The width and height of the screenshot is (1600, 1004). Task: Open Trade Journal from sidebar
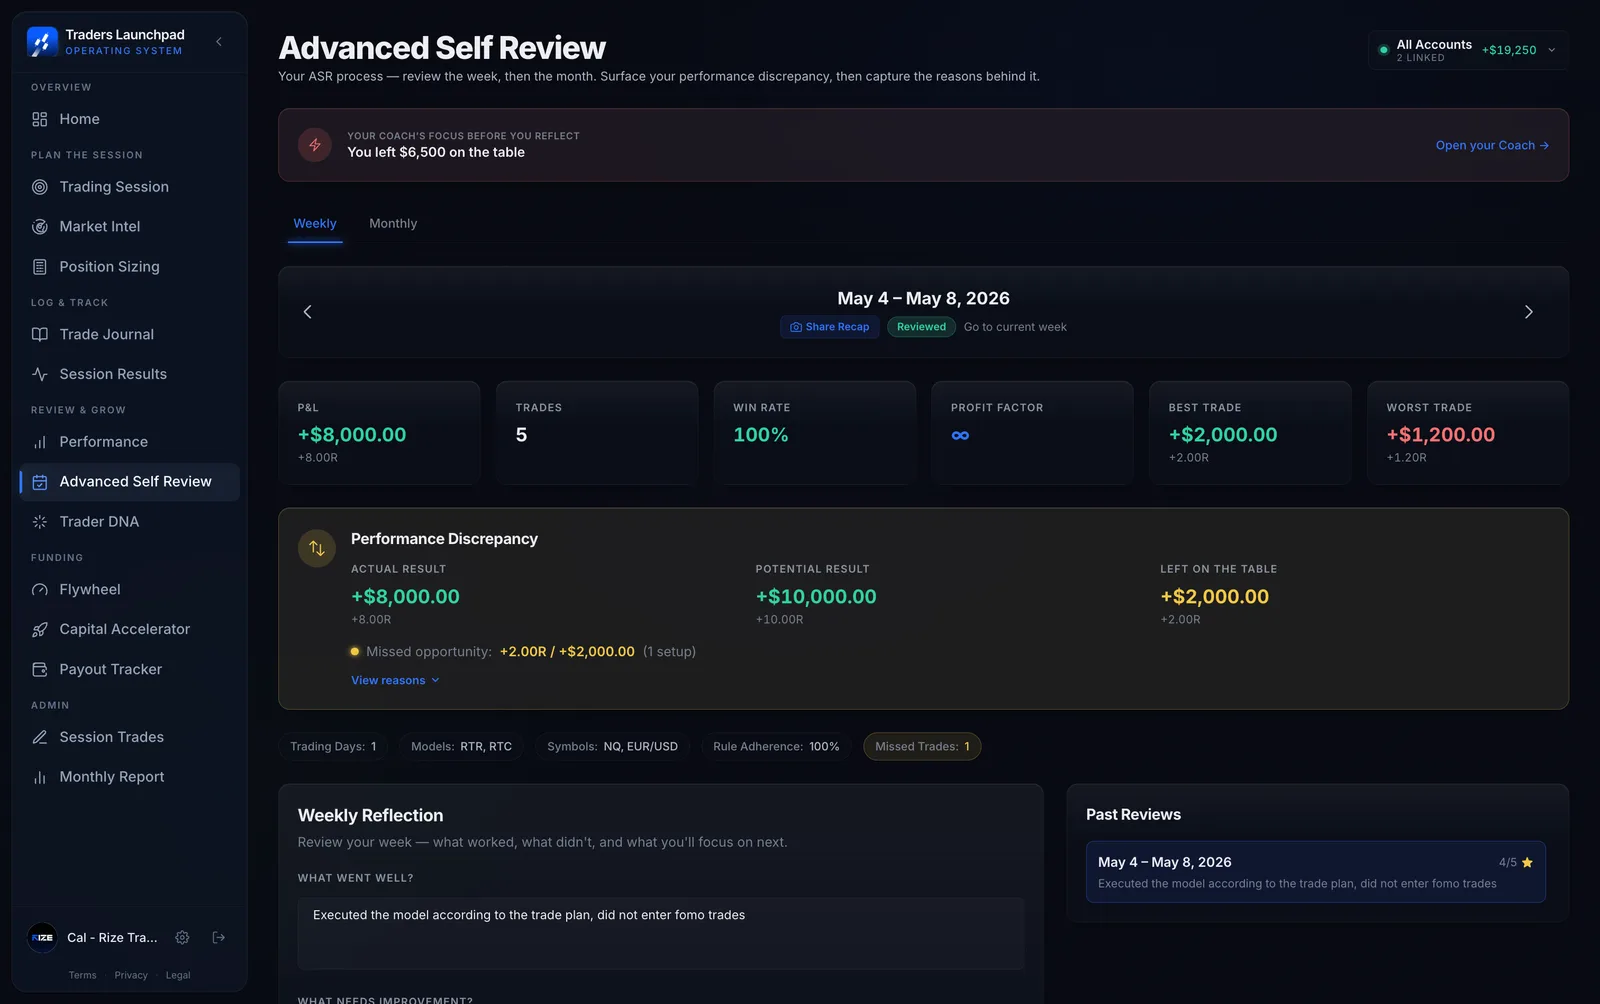[129, 334]
